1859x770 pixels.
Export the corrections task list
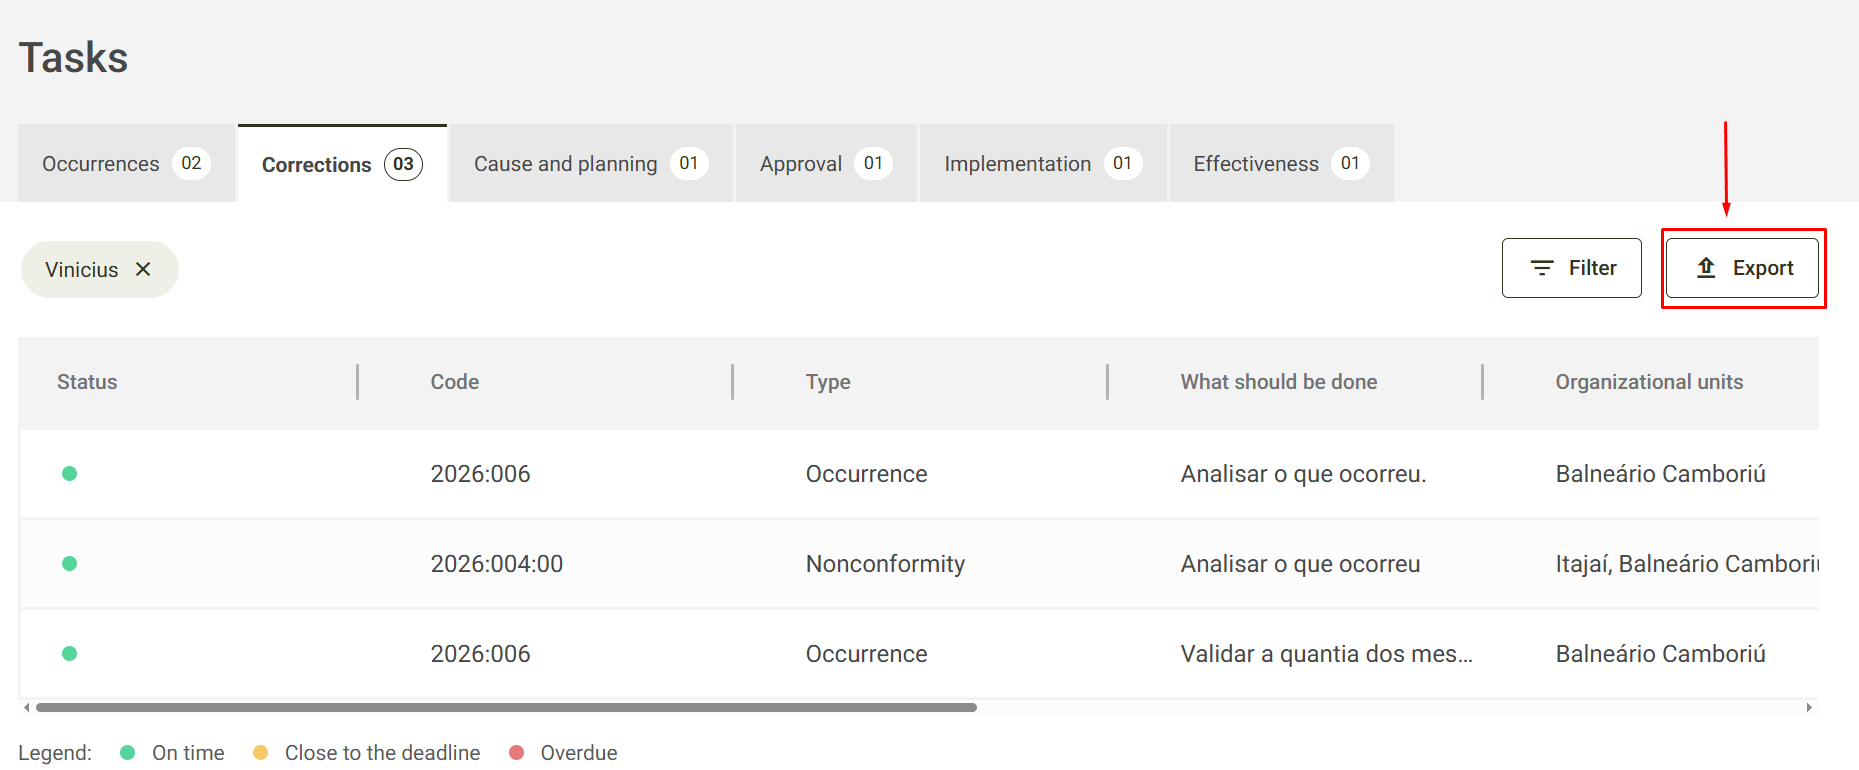[1742, 268]
